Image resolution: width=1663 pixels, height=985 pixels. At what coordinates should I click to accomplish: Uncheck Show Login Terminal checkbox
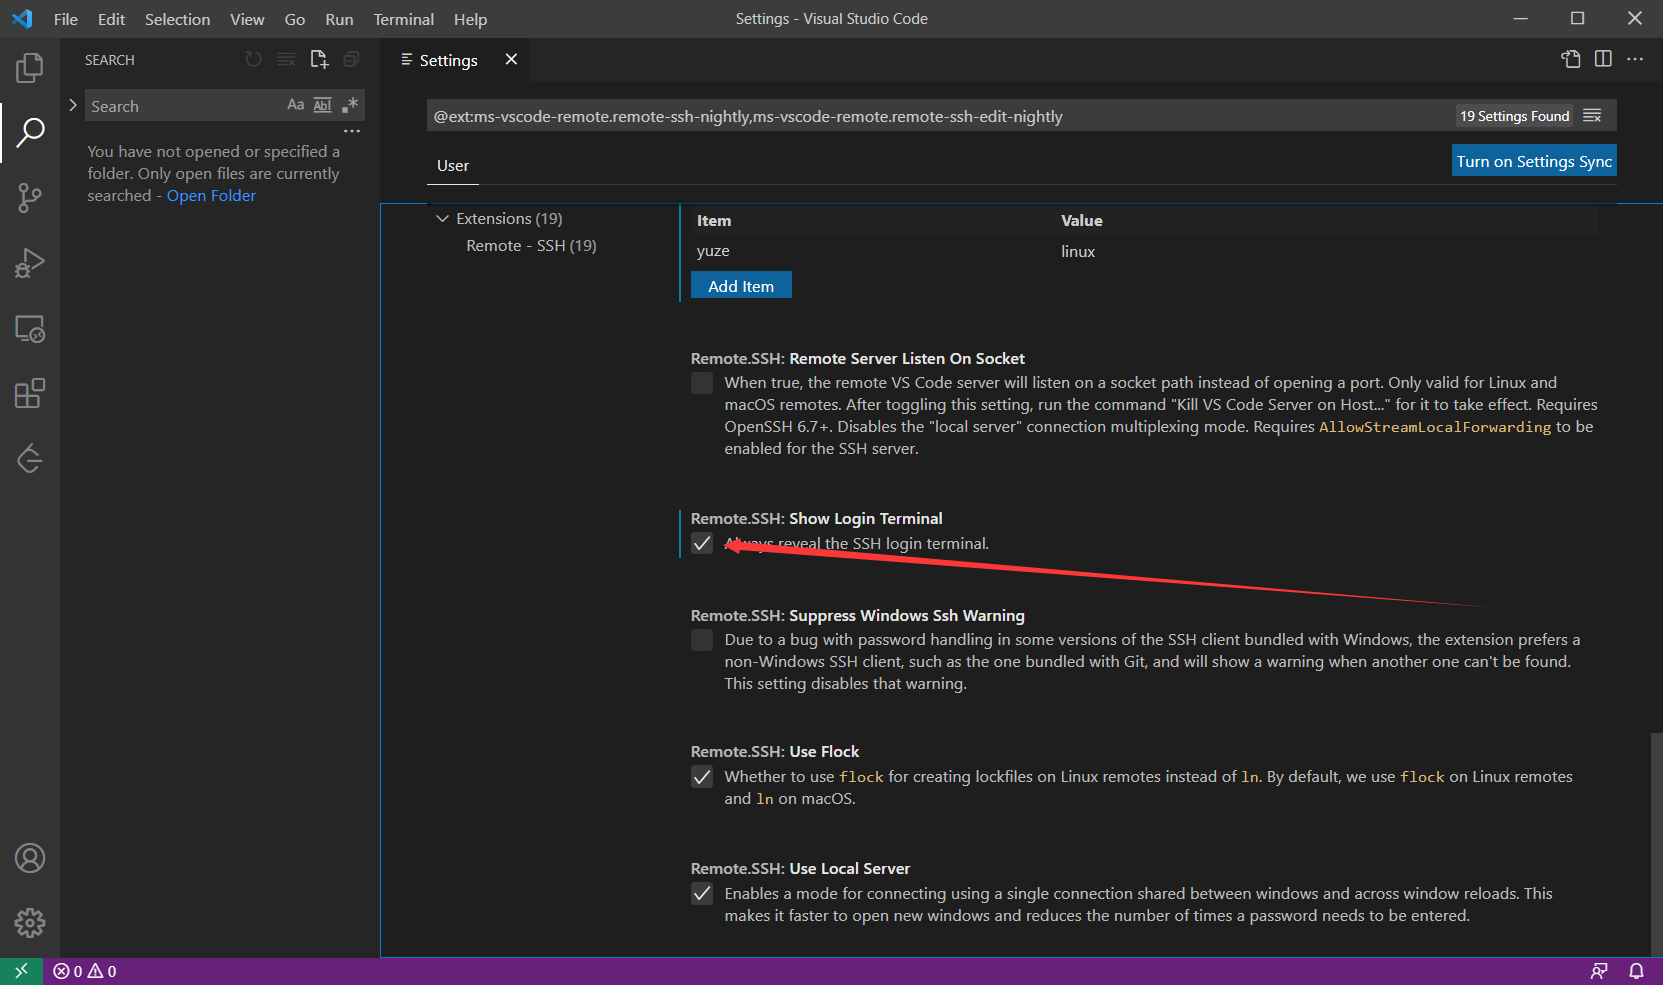[702, 543]
